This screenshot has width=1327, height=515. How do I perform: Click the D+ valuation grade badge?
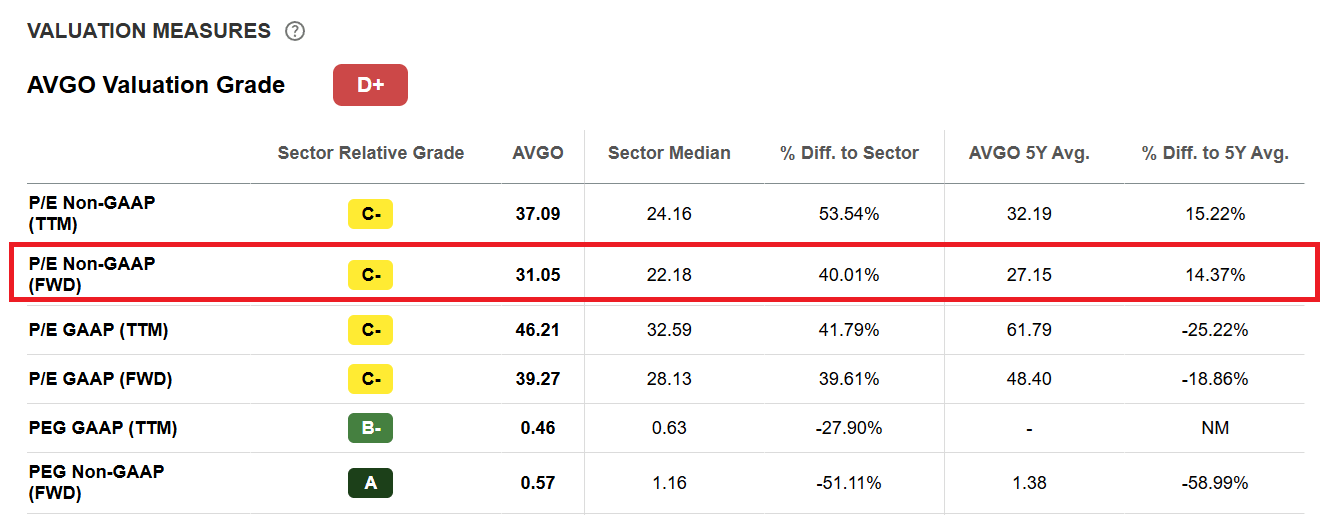(x=370, y=85)
